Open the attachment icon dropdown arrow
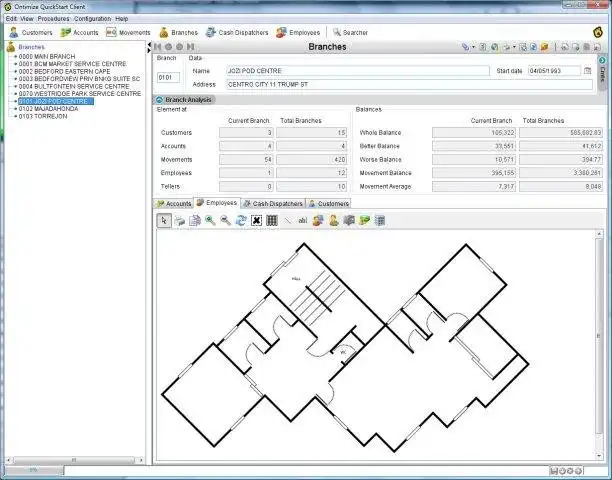612x480 pixels. (473, 47)
